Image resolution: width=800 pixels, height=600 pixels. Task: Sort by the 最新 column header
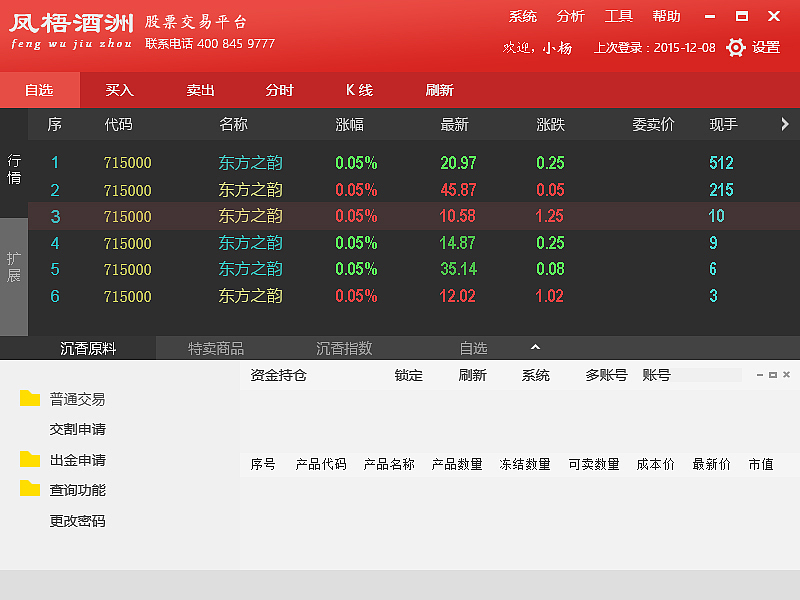(454, 124)
